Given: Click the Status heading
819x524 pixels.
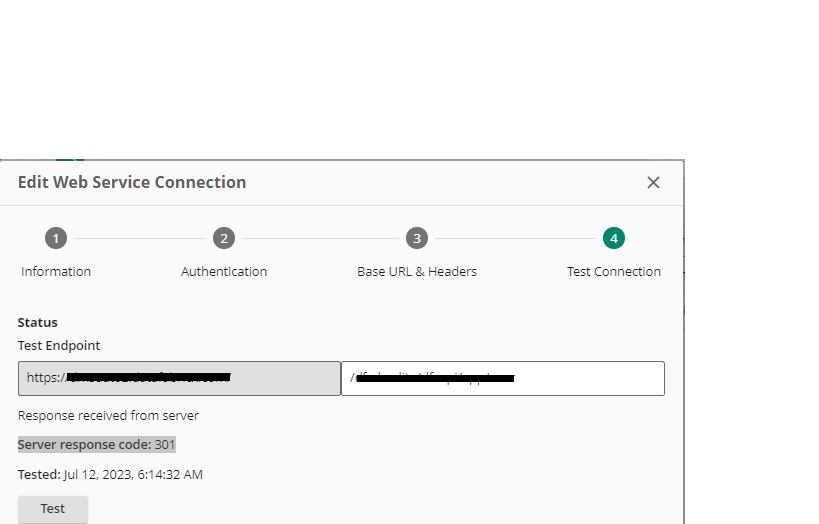Looking at the screenshot, I should coord(38,322).
